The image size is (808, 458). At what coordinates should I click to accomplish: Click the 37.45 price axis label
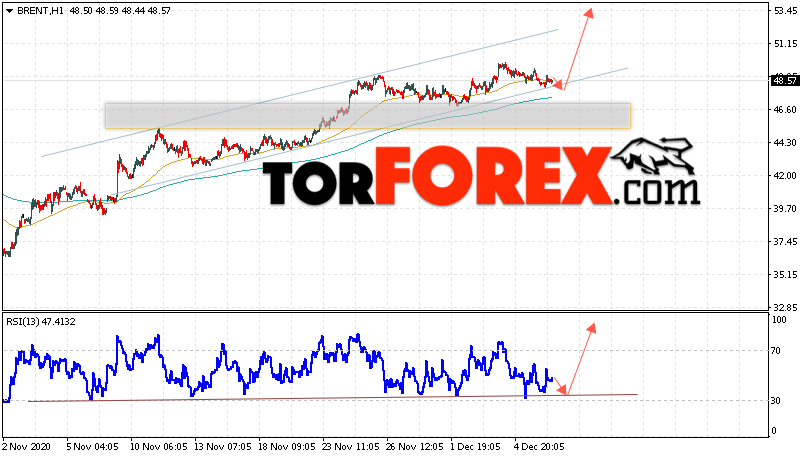click(786, 242)
